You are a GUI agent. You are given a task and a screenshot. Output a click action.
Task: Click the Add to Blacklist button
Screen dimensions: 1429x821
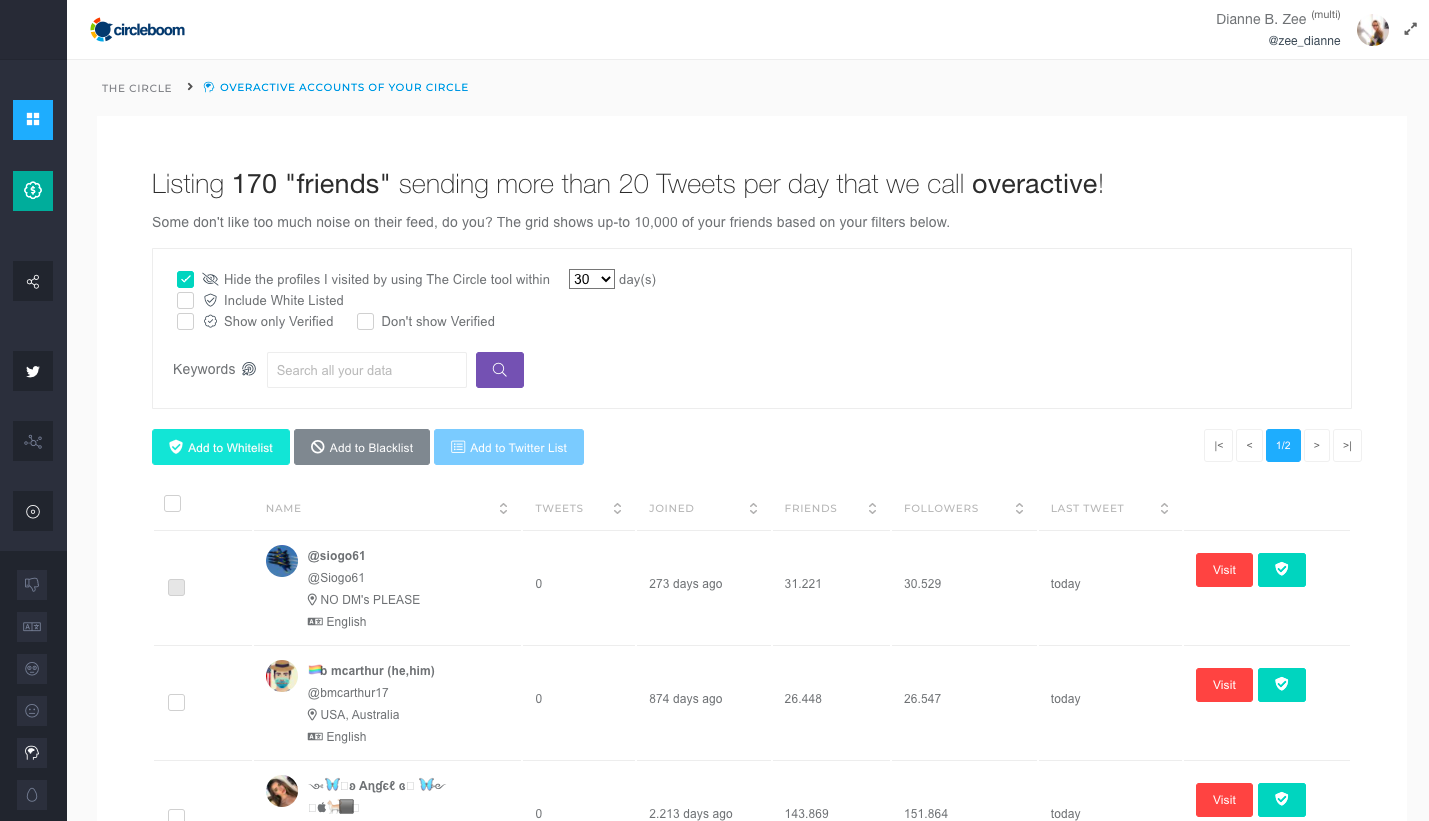(361, 447)
